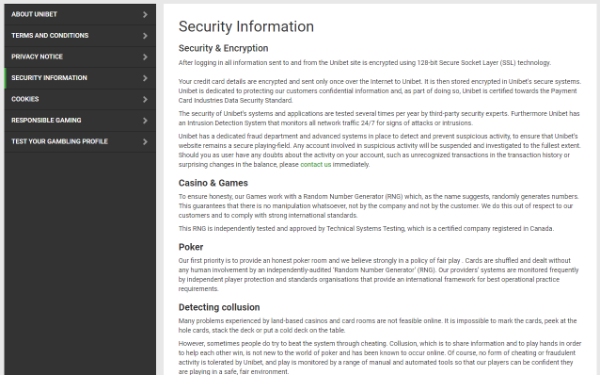Click the 'Security & Encryption' heading
The width and height of the screenshot is (600, 375).
pyautogui.click(x=223, y=48)
